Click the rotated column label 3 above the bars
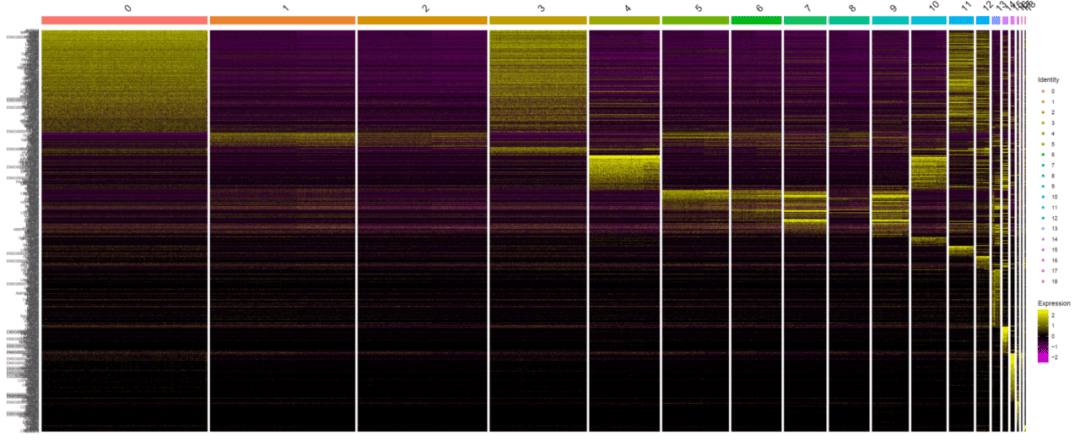This screenshot has height=440, width=1080. click(541, 8)
